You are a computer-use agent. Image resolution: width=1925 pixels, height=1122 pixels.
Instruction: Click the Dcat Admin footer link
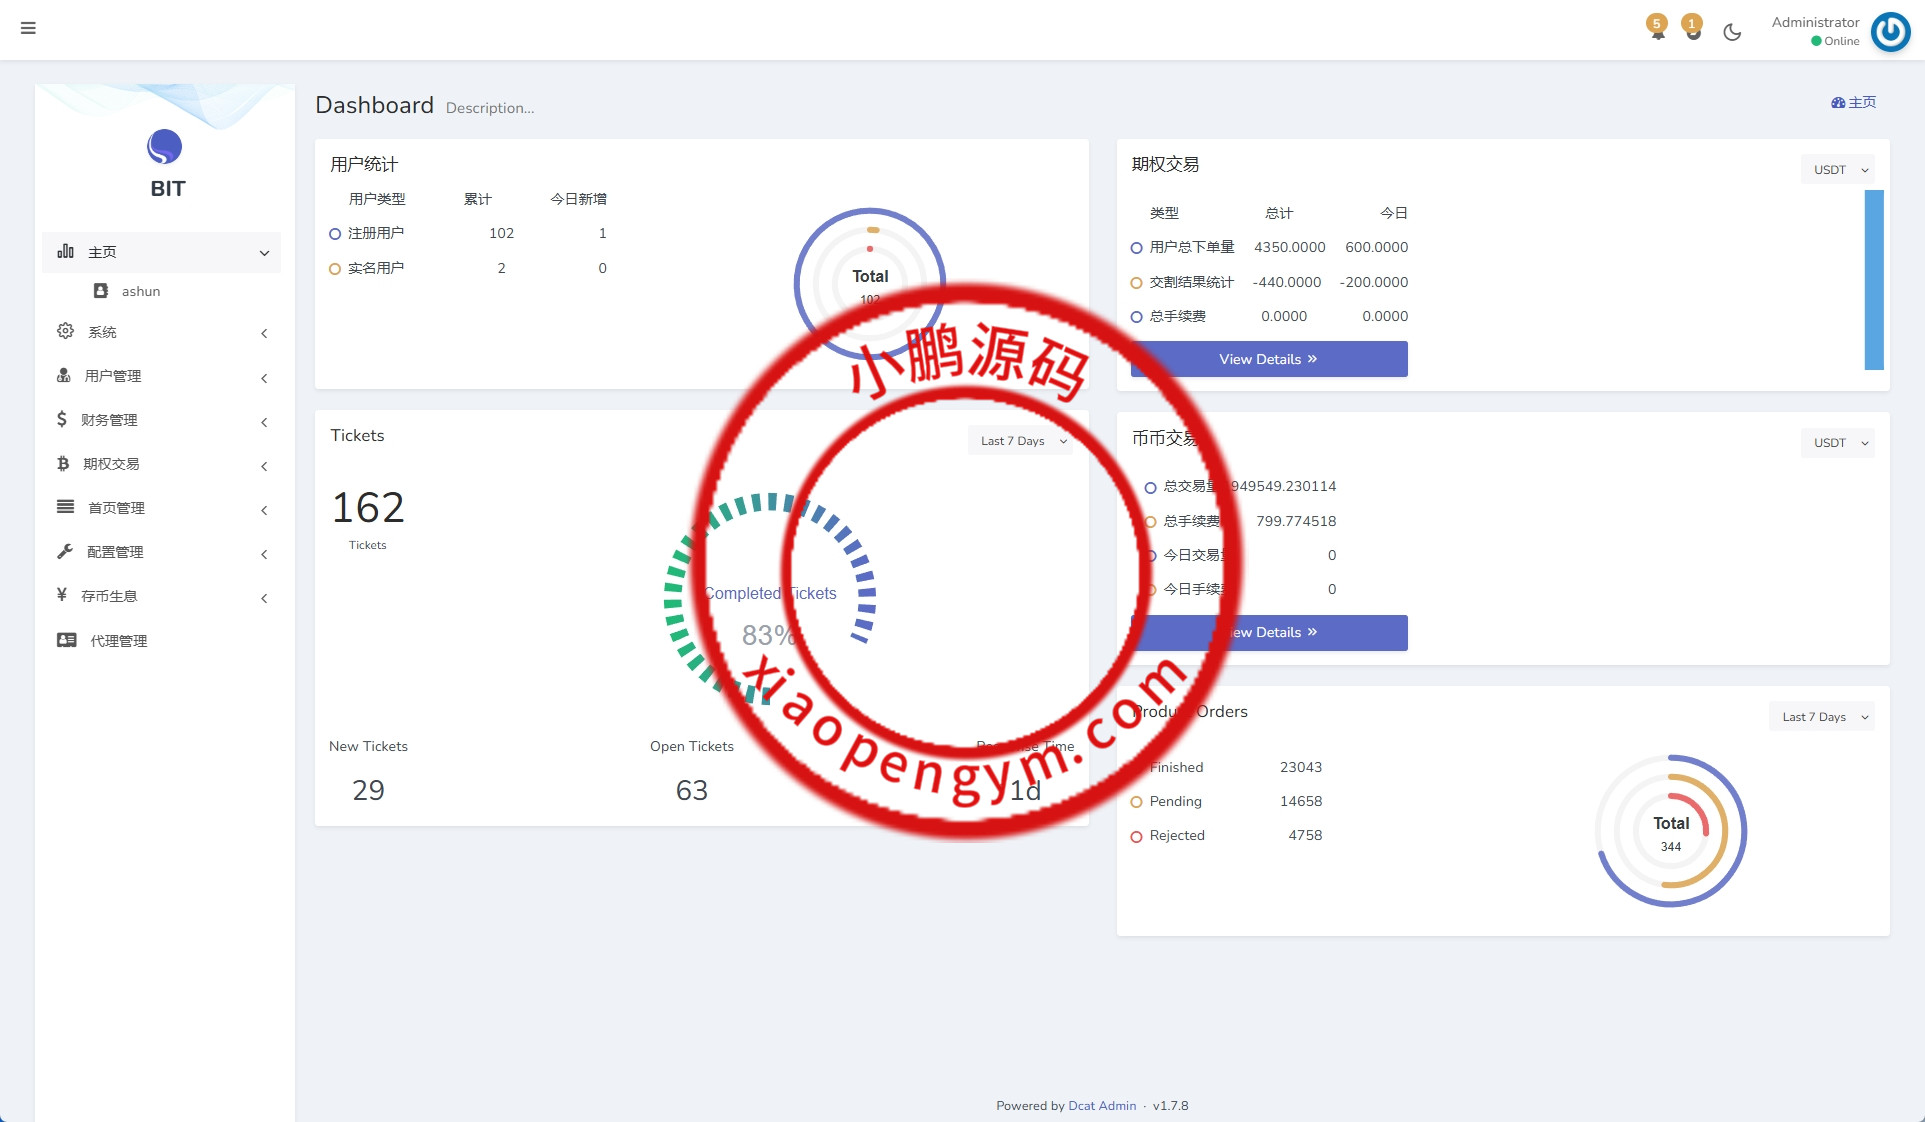pos(1102,1105)
